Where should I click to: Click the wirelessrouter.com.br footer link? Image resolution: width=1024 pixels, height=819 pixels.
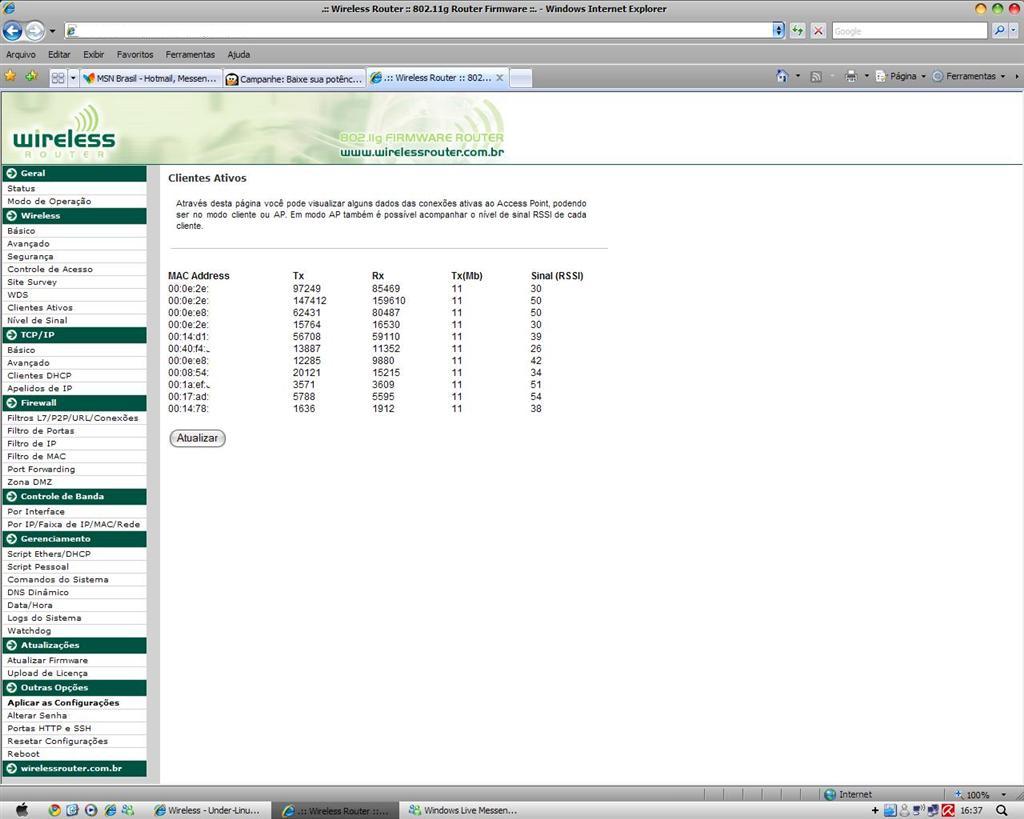pos(74,769)
